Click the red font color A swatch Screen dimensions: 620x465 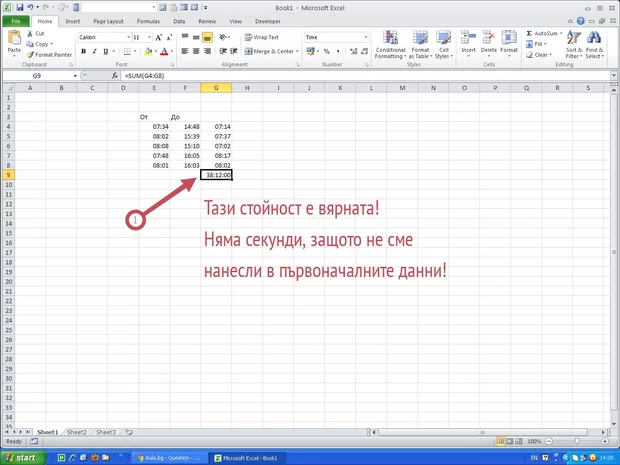164,51
